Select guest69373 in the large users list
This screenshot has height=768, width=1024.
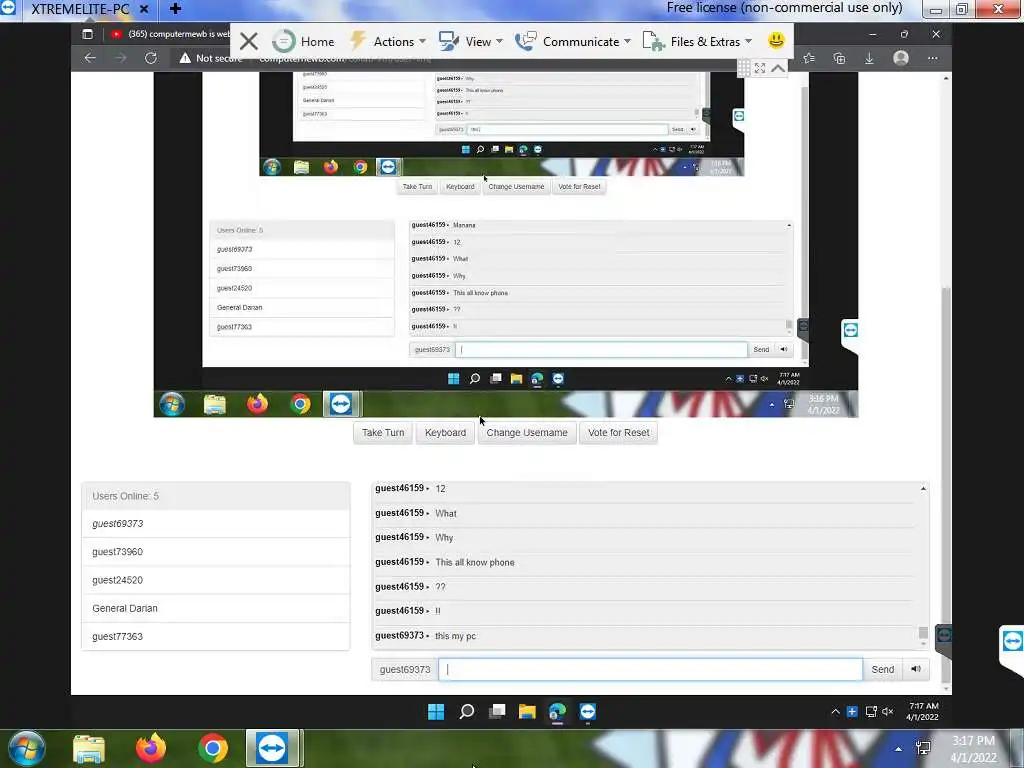(x=216, y=524)
